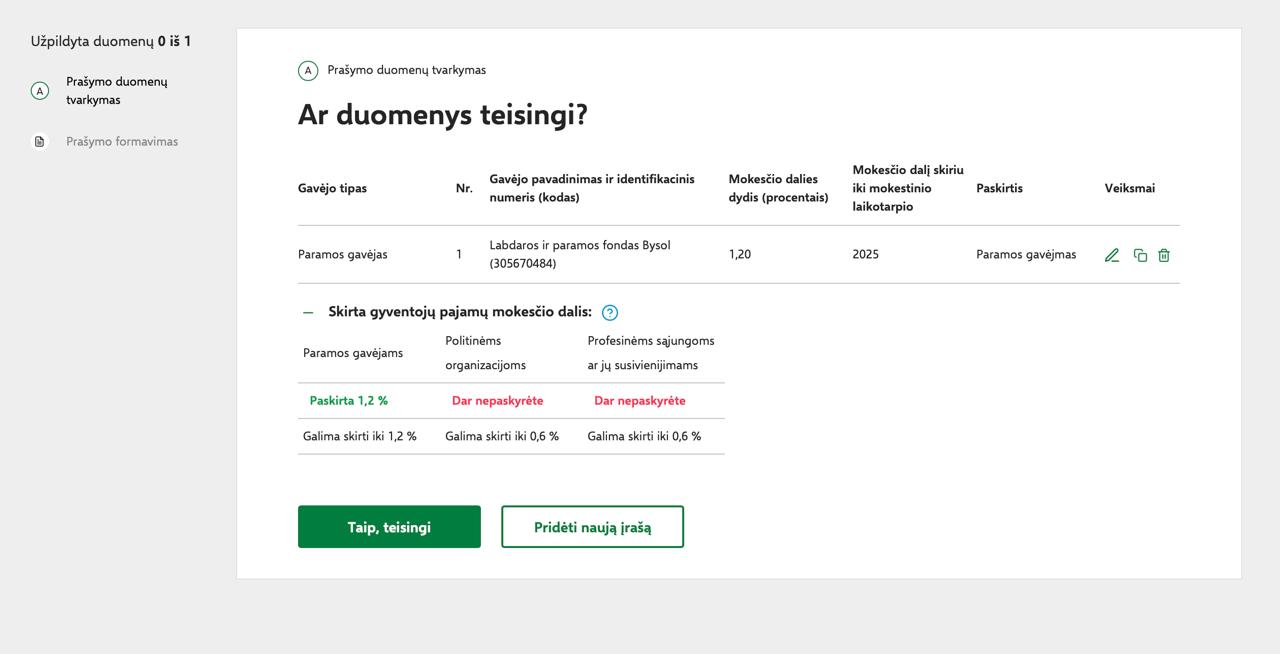
Task: Confirm with the 'Taip, teisingi' button
Action: tap(389, 527)
